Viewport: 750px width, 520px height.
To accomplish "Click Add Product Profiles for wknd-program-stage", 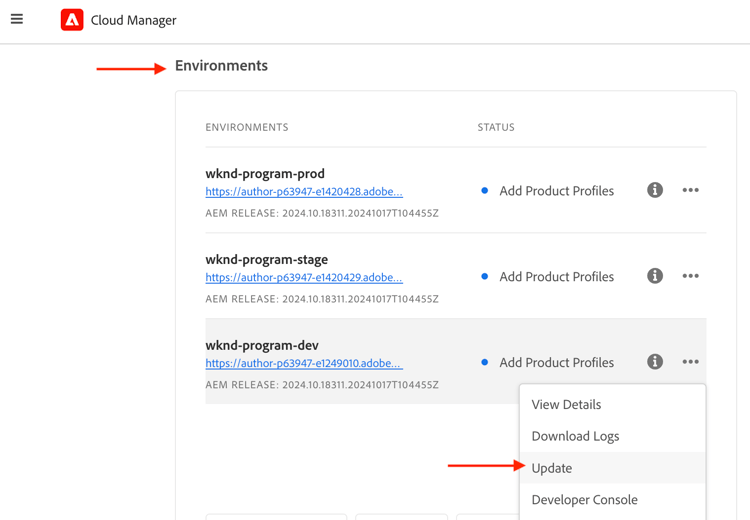I will click(556, 277).
